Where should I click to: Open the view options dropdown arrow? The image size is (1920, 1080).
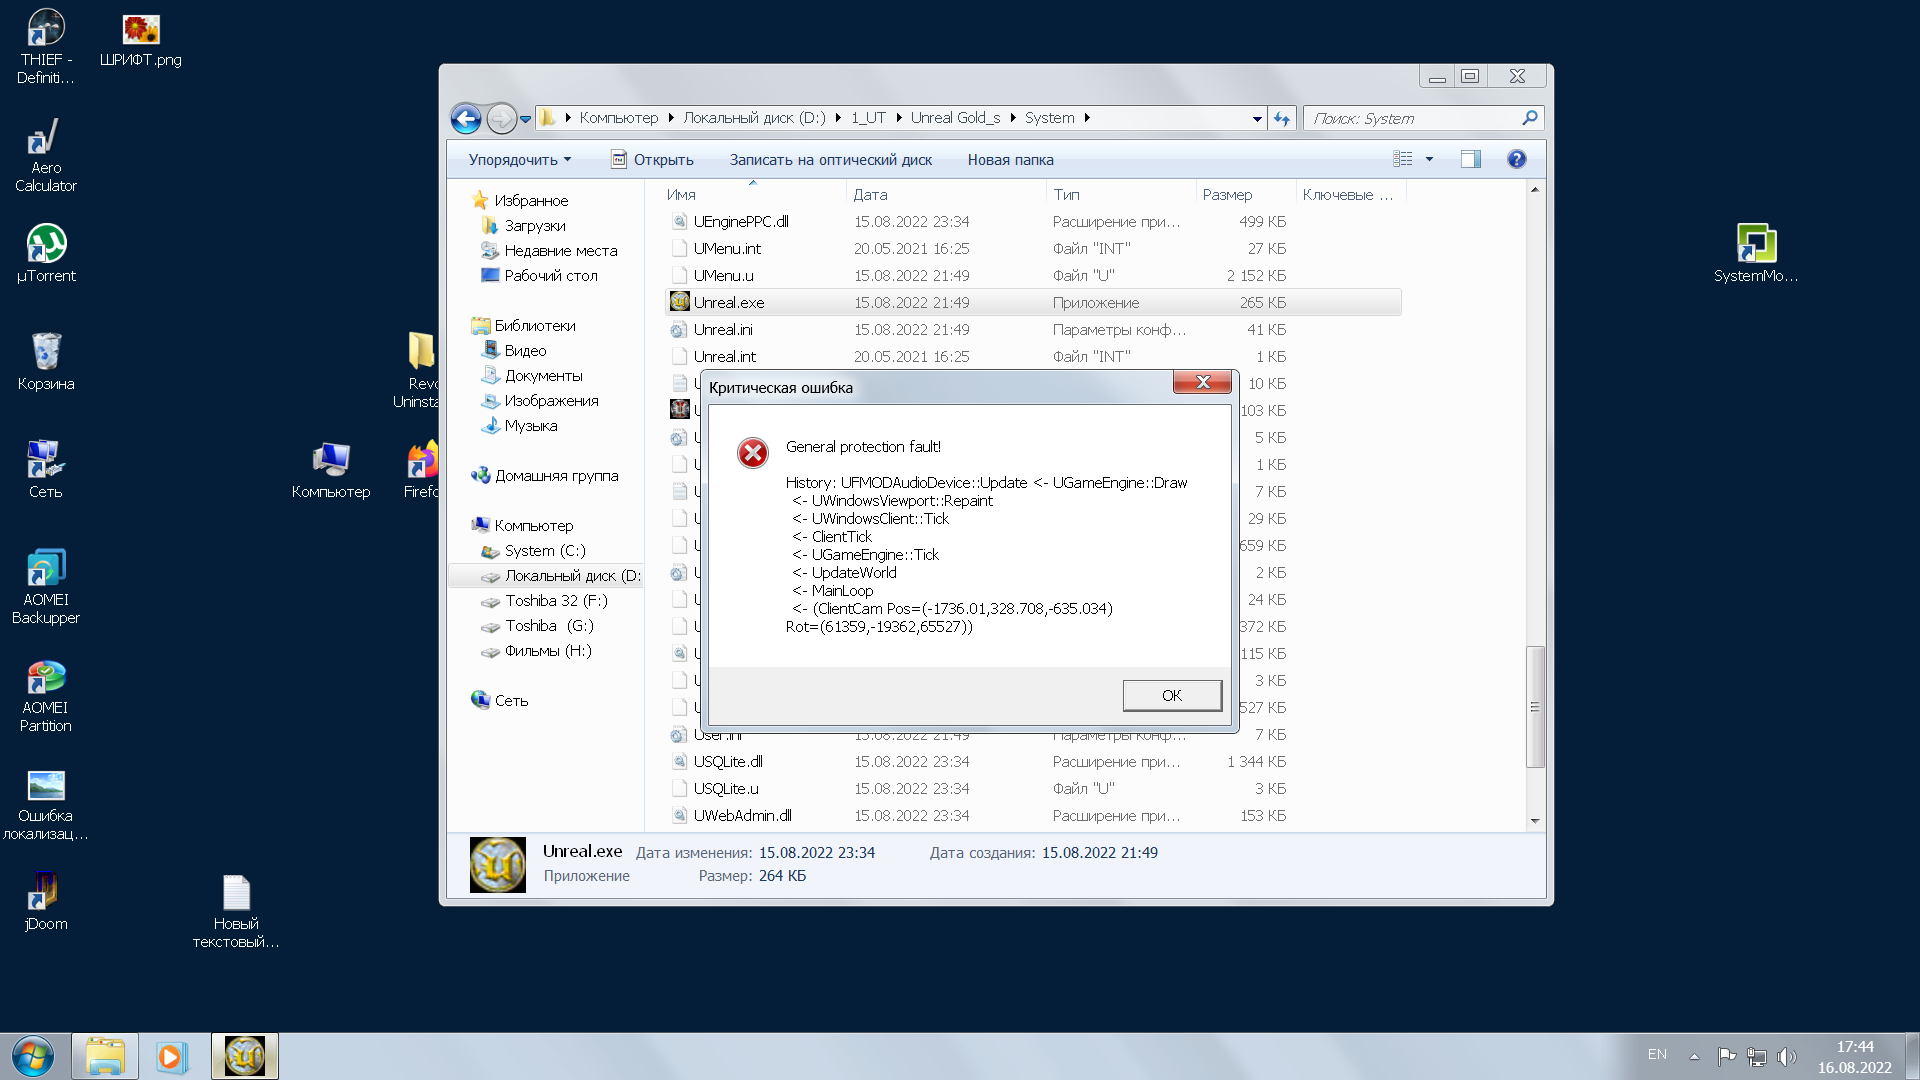pos(1429,159)
